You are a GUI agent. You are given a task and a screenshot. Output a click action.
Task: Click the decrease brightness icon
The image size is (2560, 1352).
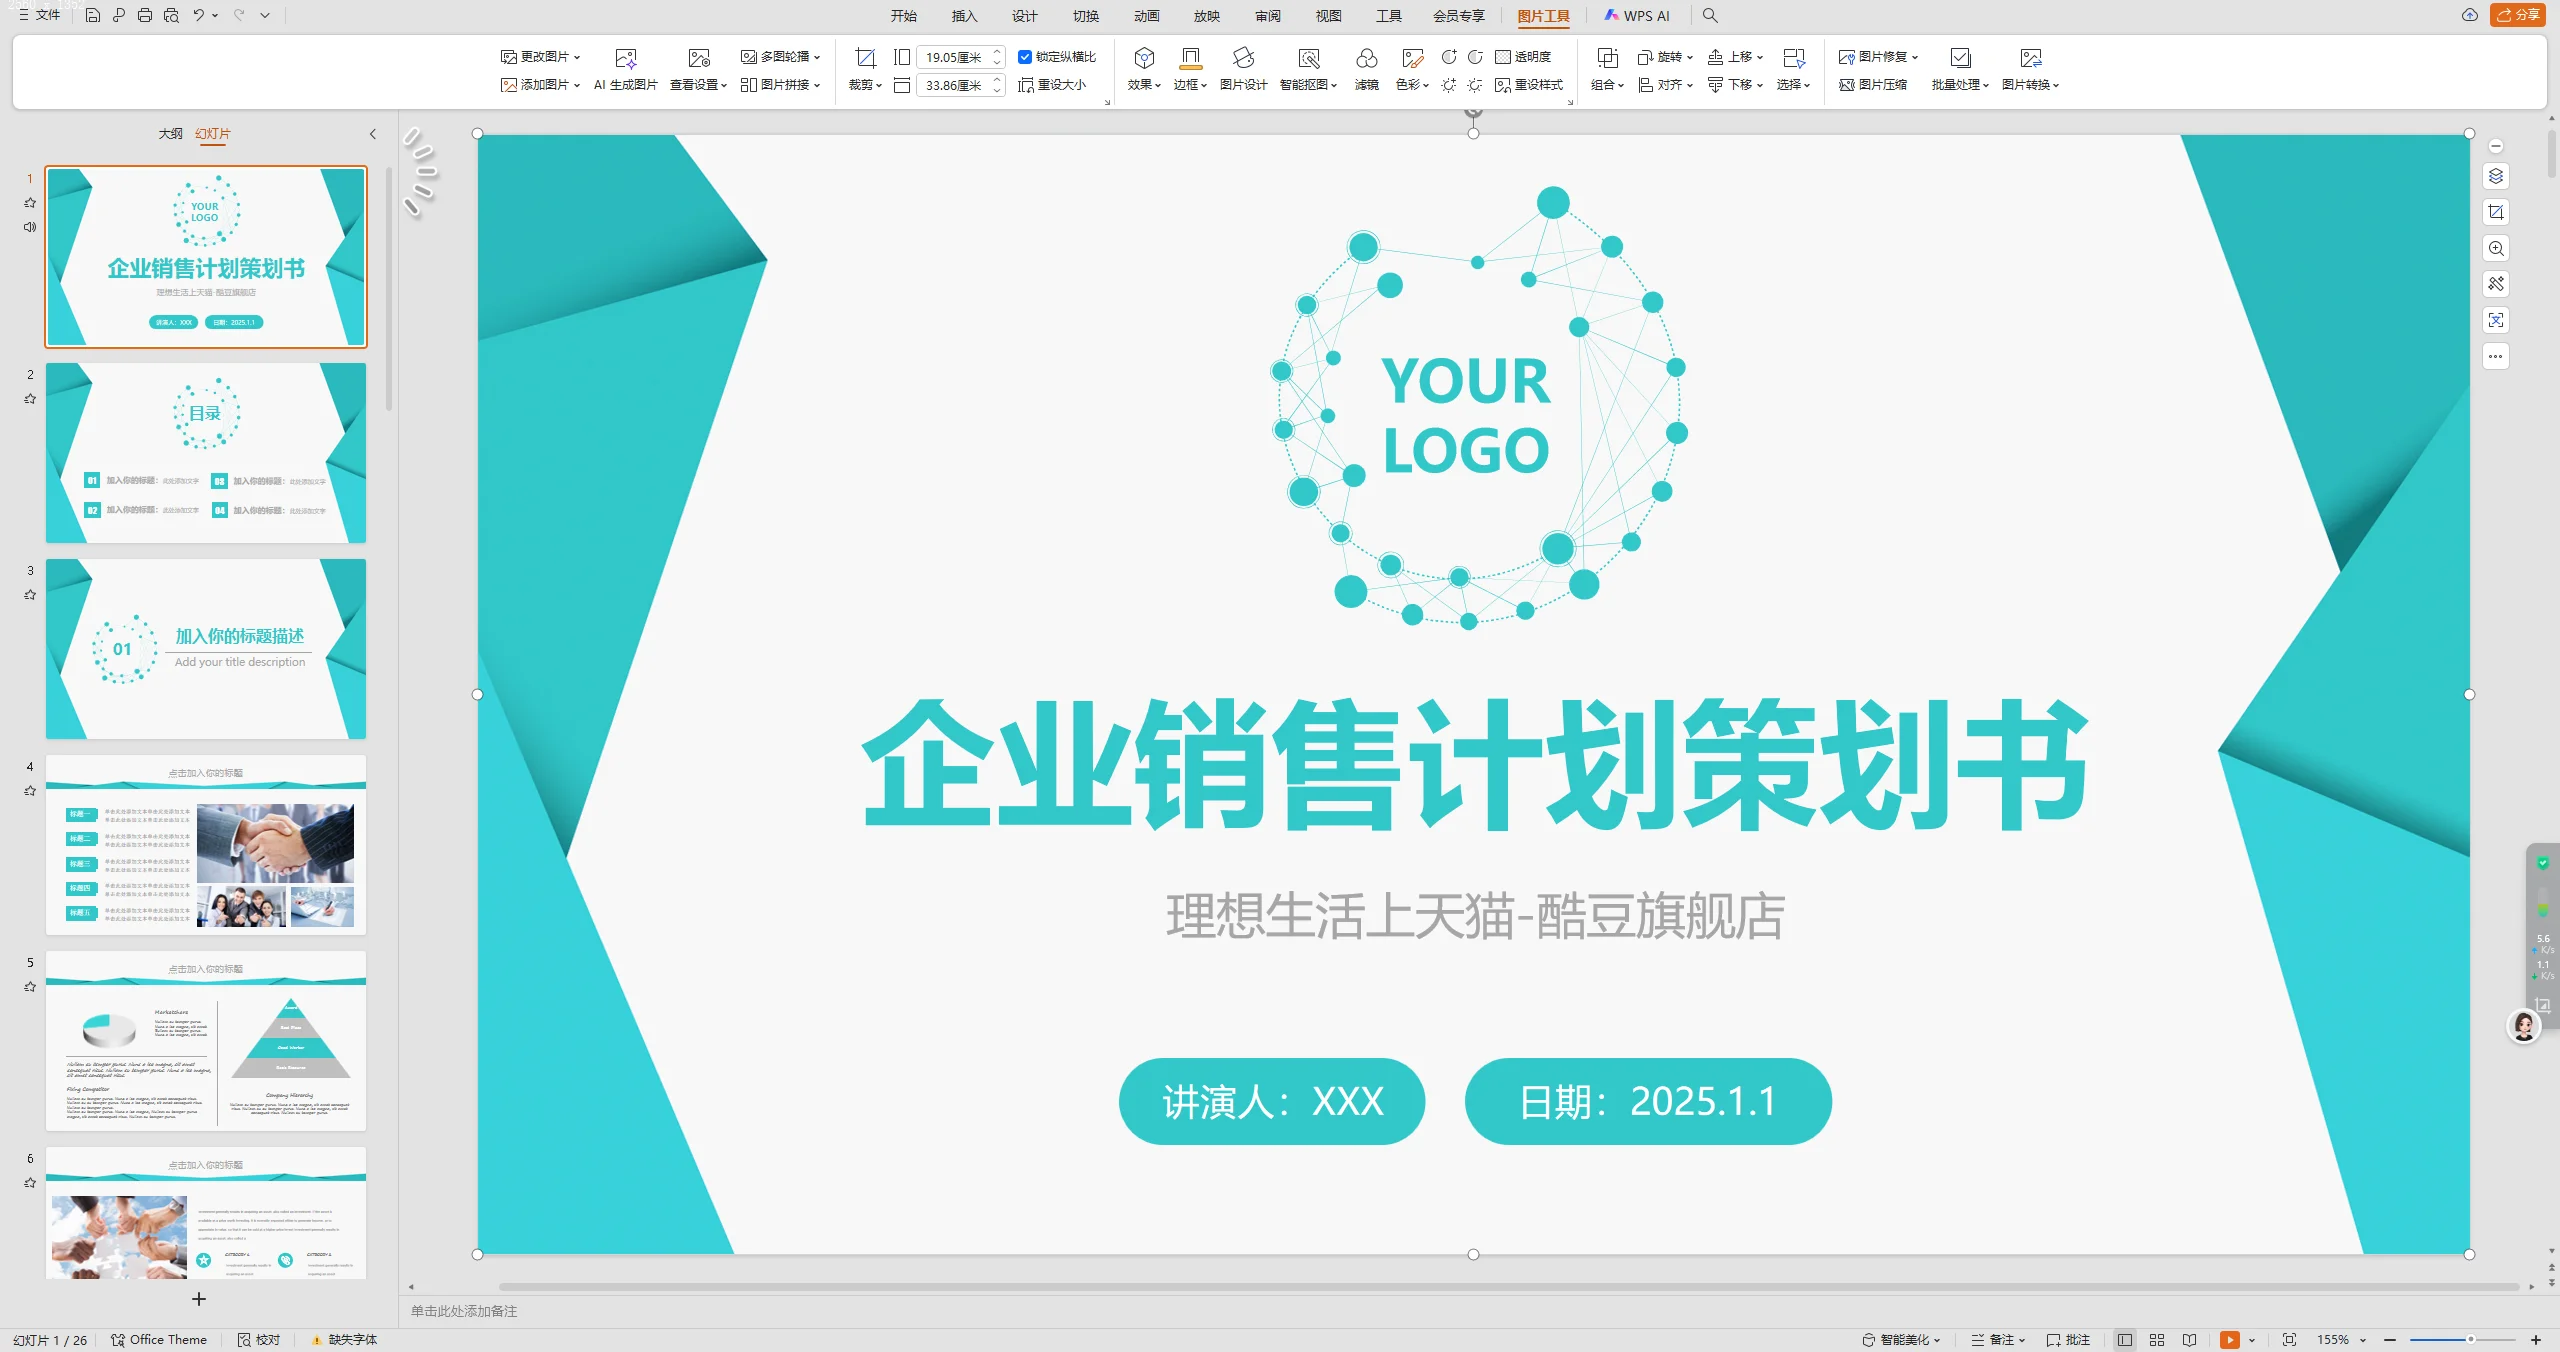(1475, 85)
